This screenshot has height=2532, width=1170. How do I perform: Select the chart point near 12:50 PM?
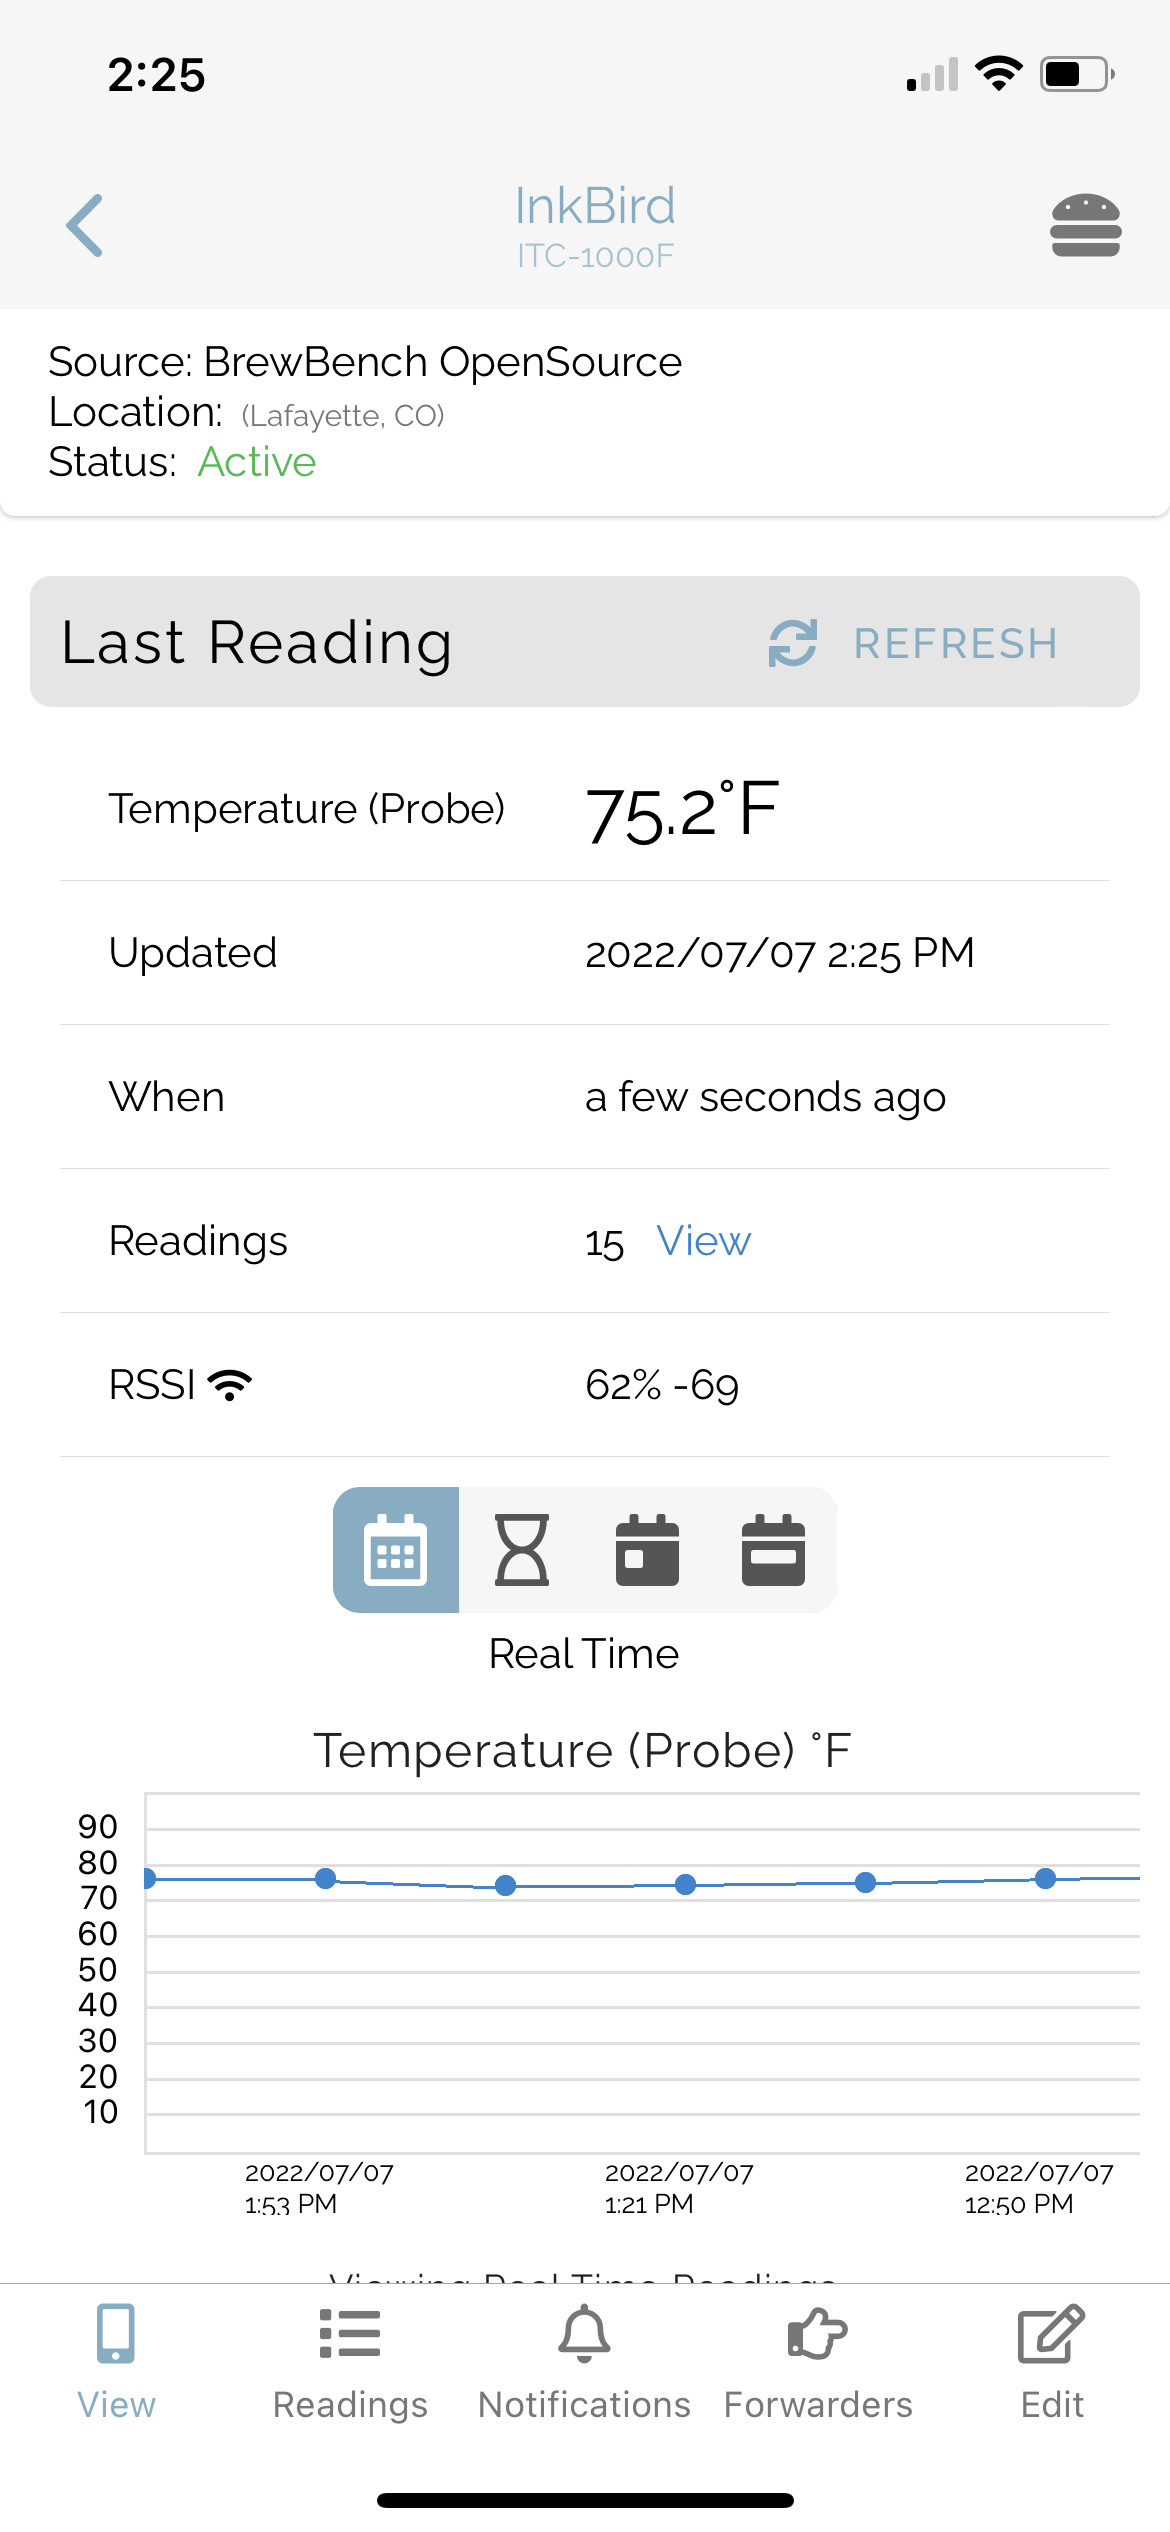tap(1046, 1878)
